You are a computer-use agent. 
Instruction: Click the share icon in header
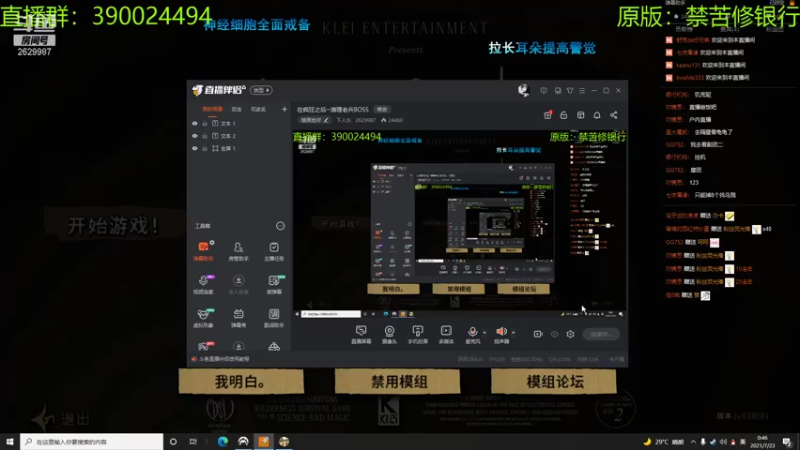tap(614, 115)
